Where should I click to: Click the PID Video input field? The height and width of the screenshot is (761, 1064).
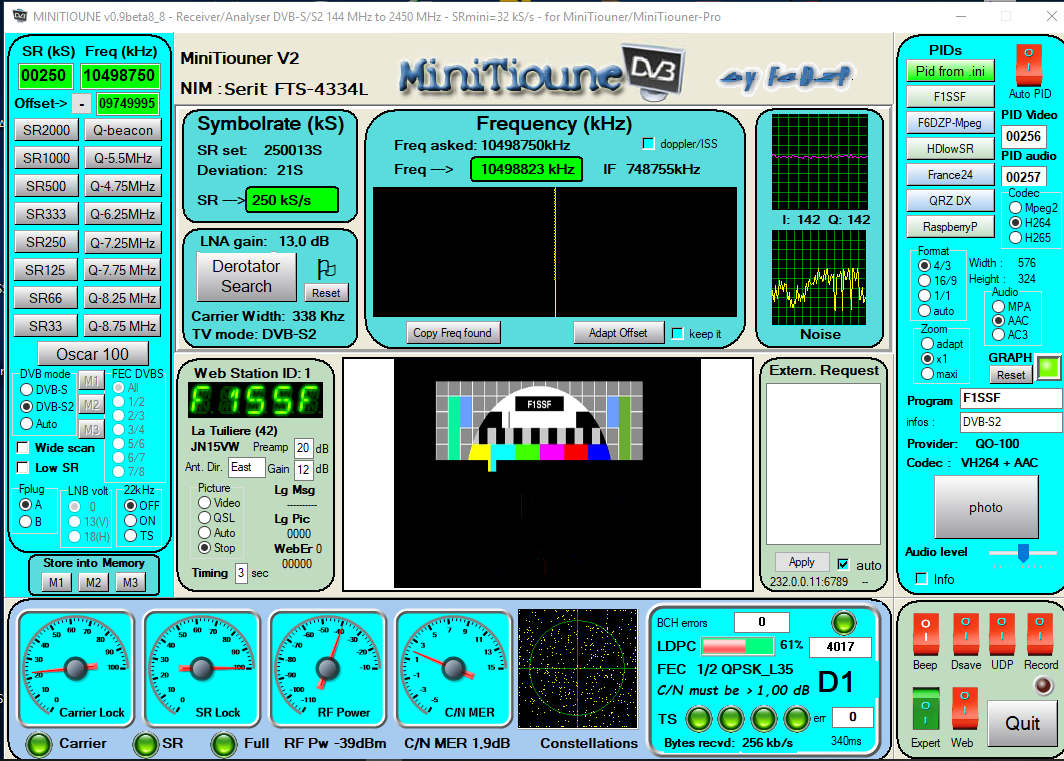click(1024, 136)
